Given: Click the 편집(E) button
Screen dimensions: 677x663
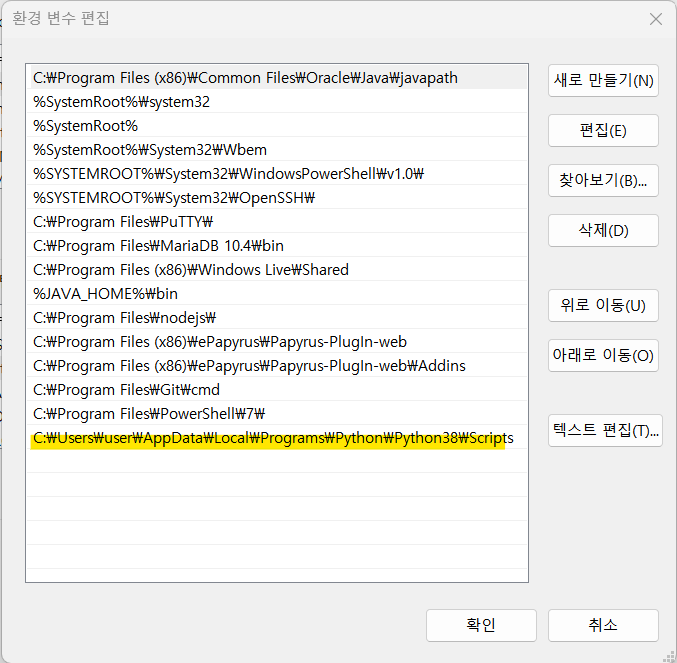Looking at the screenshot, I should [603, 130].
